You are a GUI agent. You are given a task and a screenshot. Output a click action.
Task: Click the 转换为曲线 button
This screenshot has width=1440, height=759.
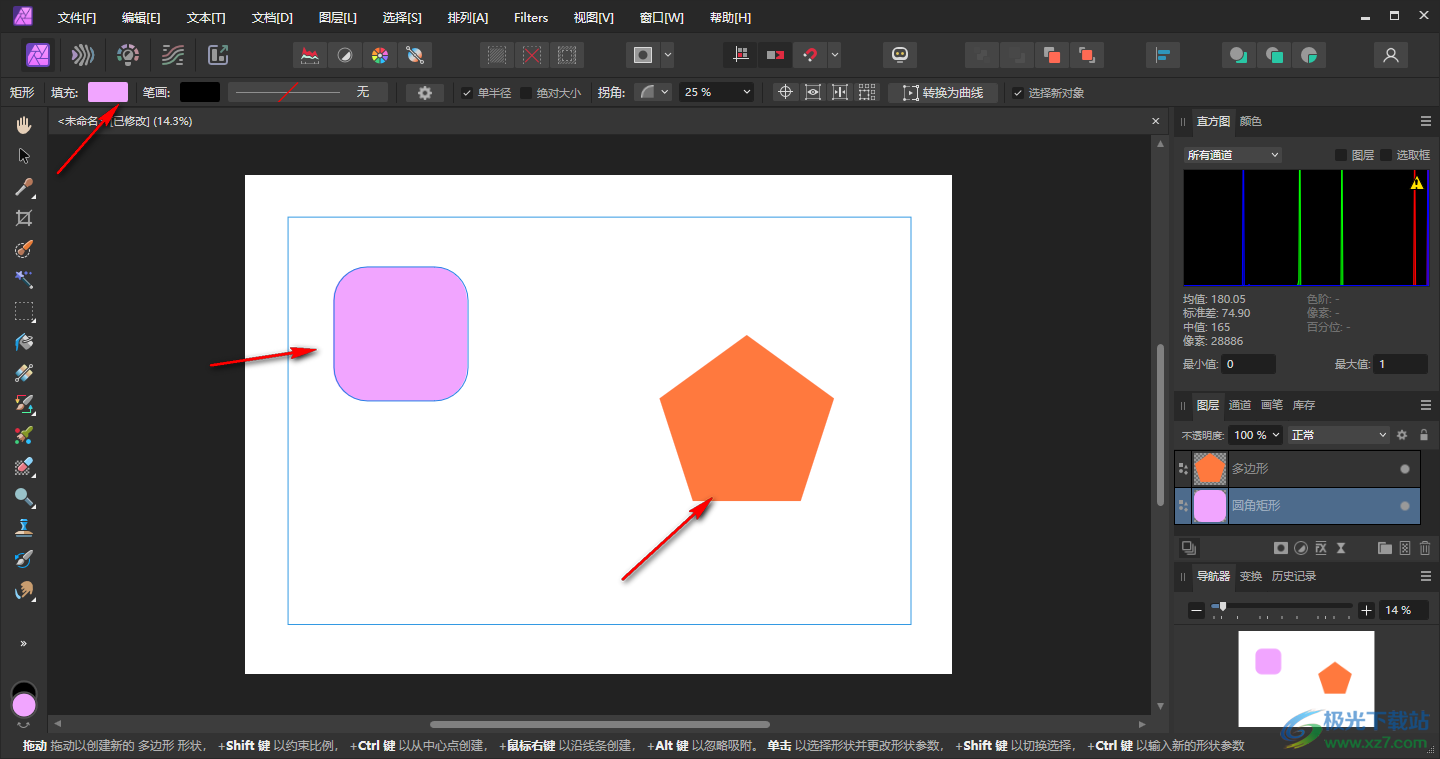pos(943,93)
